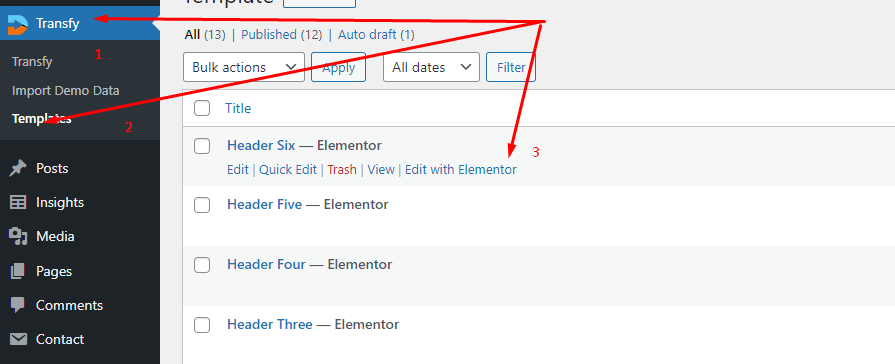Click the Transfy logo icon in sidebar
The image size is (895, 364).
pyautogui.click(x=18, y=24)
